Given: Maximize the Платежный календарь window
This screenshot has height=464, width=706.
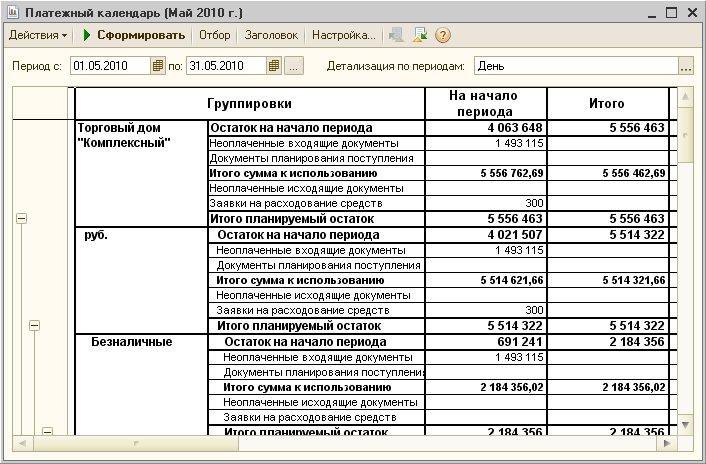Looking at the screenshot, I should tap(671, 13).
